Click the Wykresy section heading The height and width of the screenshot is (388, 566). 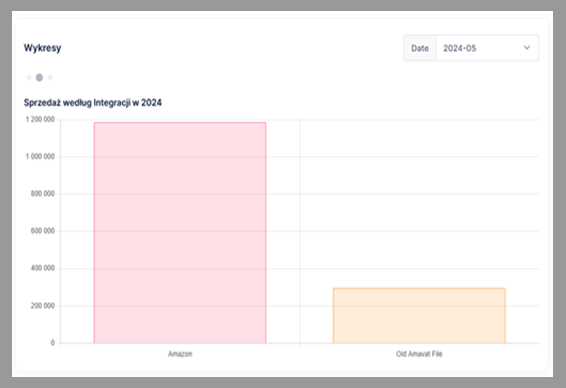point(43,48)
